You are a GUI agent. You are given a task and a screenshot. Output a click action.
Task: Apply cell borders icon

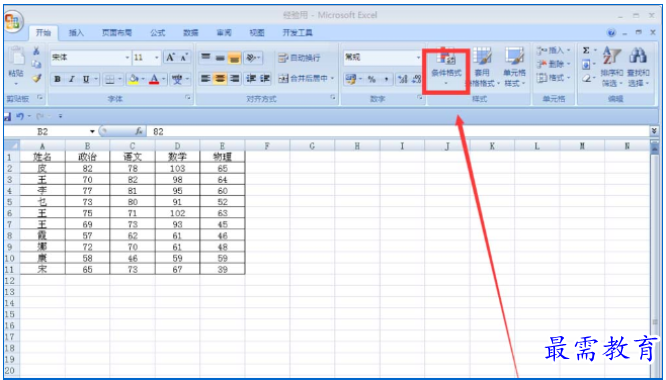110,79
